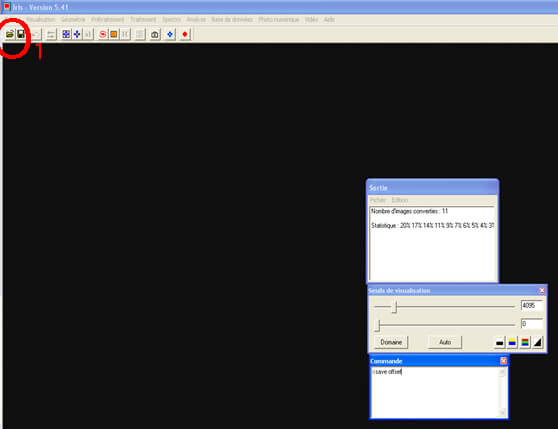Click the blue four-arrow cross icon
This screenshot has width=558, height=429.
(77, 34)
